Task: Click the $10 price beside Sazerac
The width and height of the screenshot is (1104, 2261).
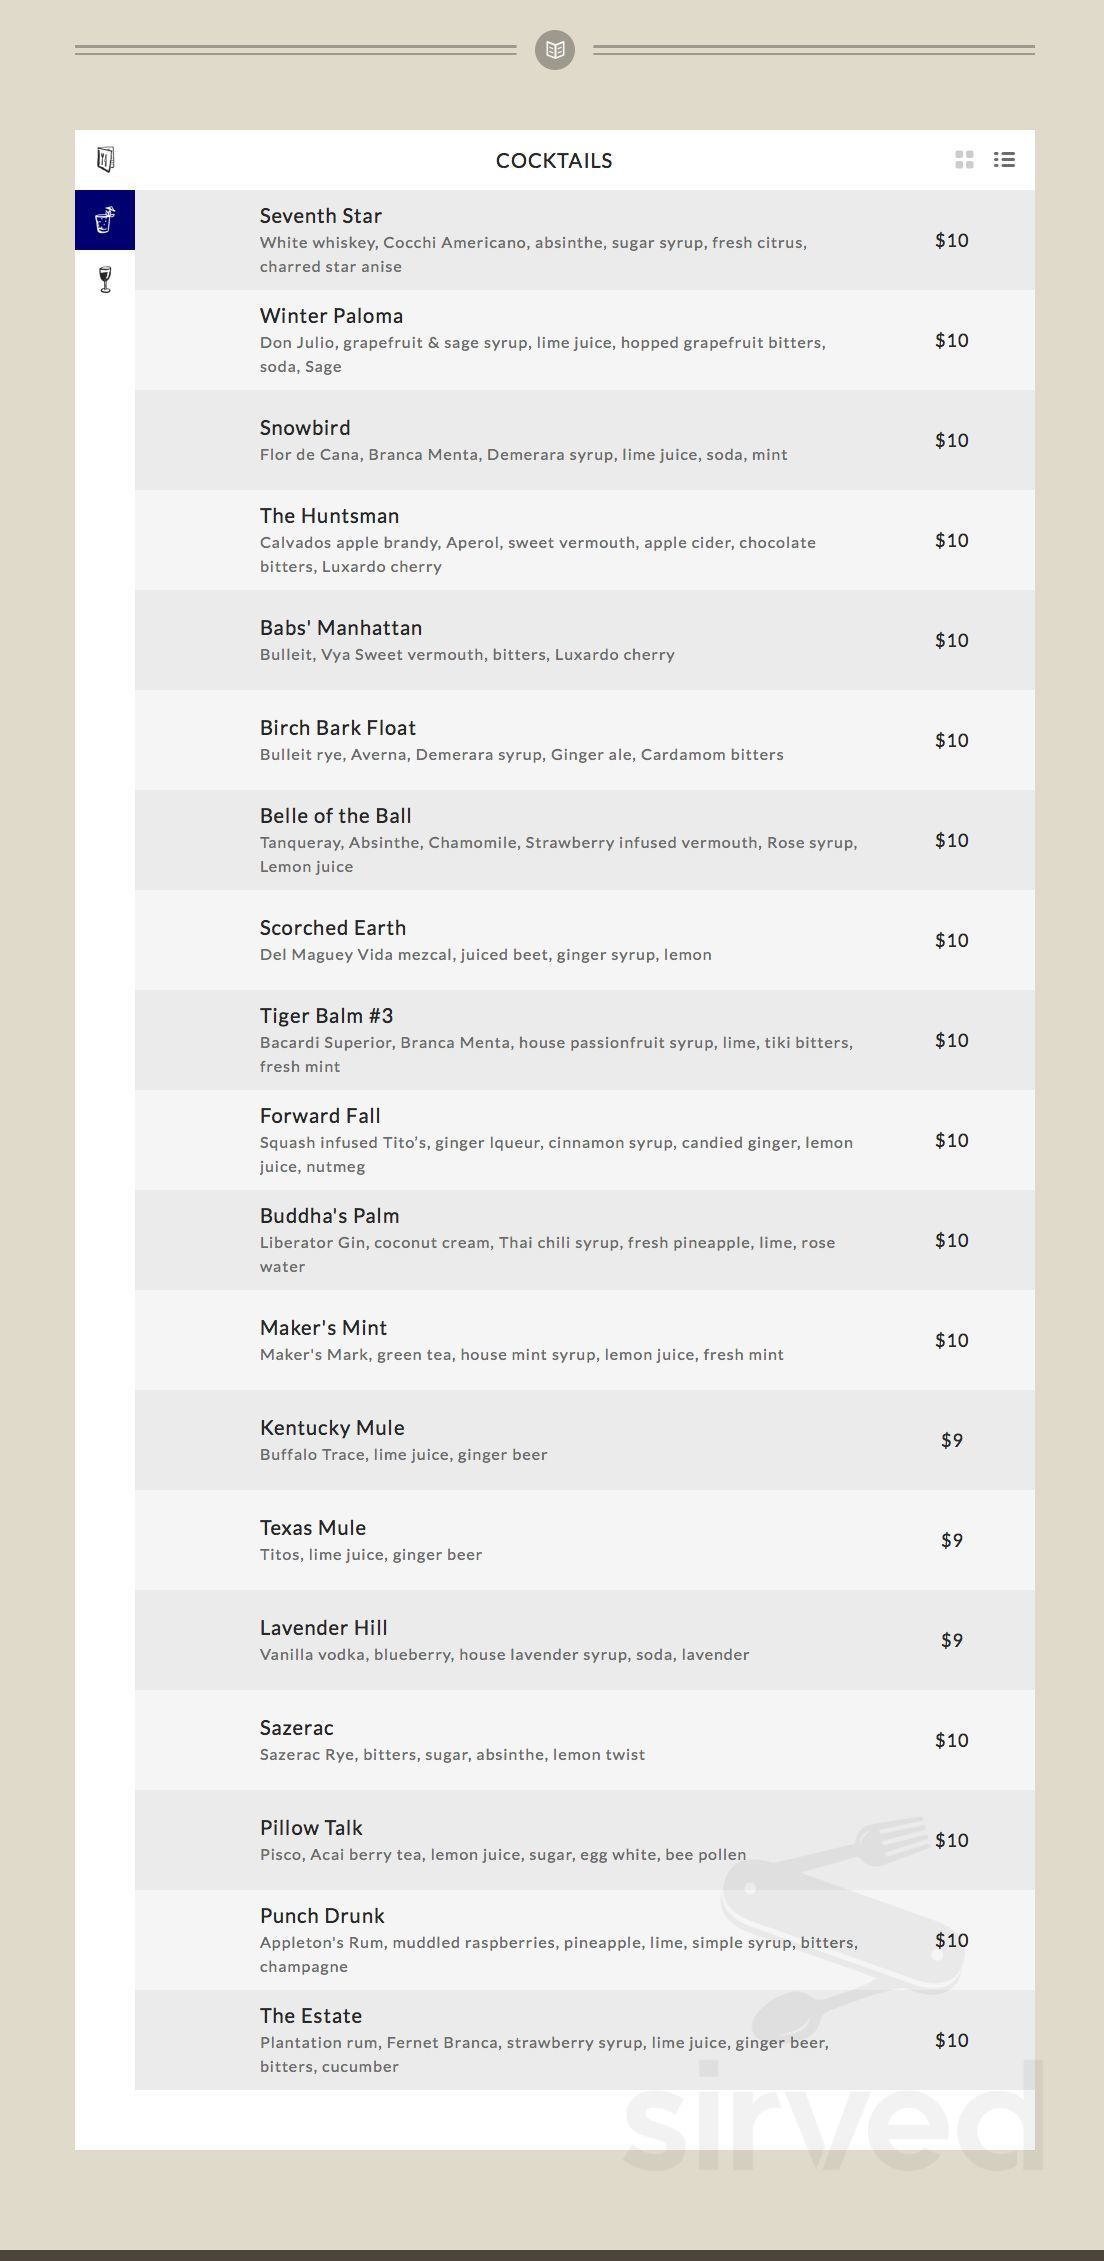Action: [951, 1740]
